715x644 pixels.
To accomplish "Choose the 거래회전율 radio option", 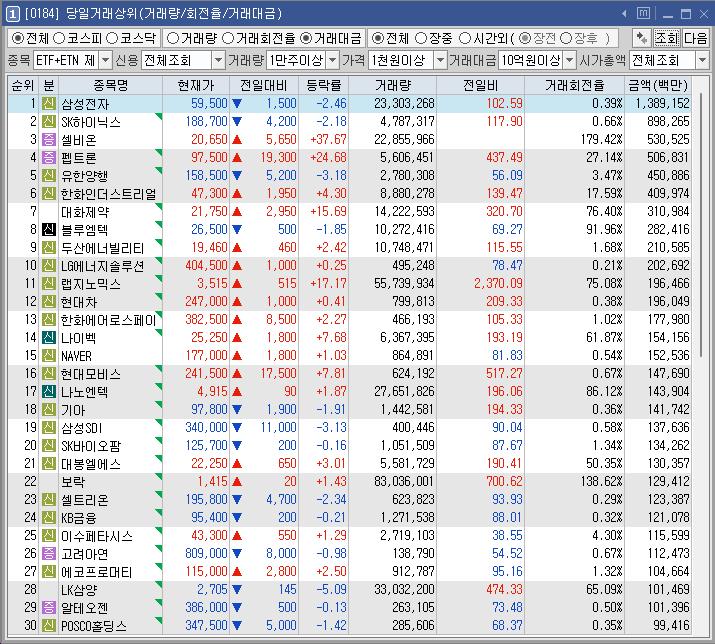I will point(228,38).
